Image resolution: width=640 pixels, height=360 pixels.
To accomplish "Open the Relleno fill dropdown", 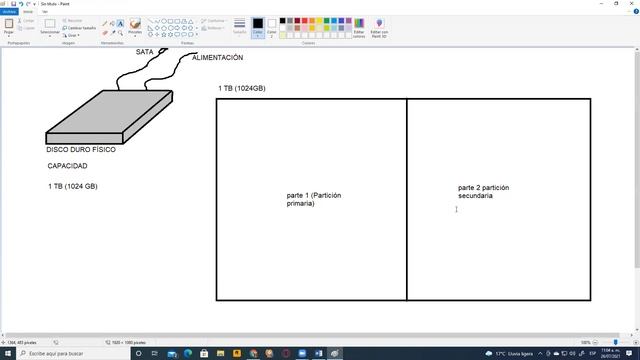I will point(213,28).
